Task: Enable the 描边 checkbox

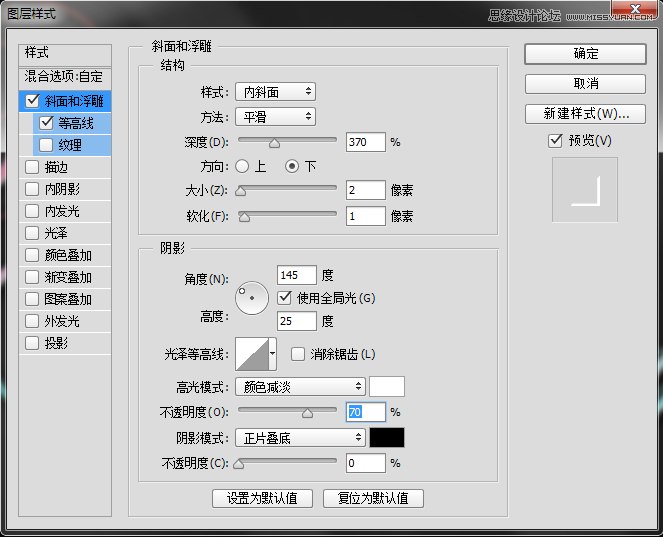Action: tap(33, 167)
